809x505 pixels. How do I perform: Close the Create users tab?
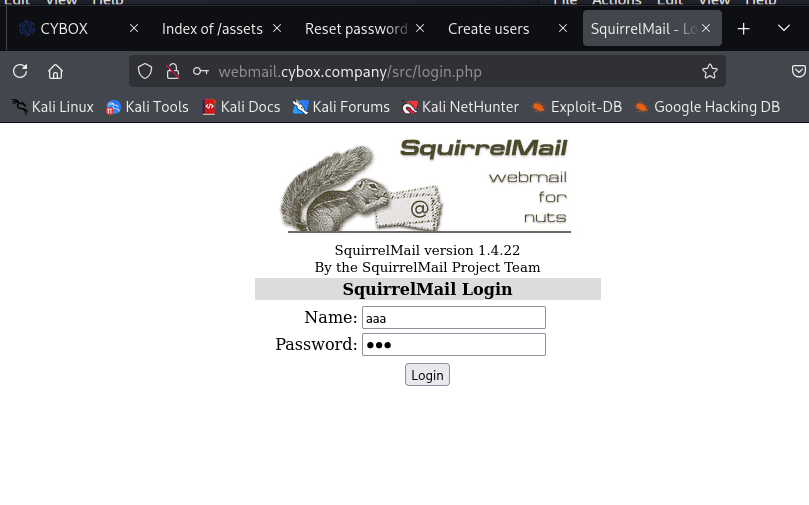tap(563, 29)
